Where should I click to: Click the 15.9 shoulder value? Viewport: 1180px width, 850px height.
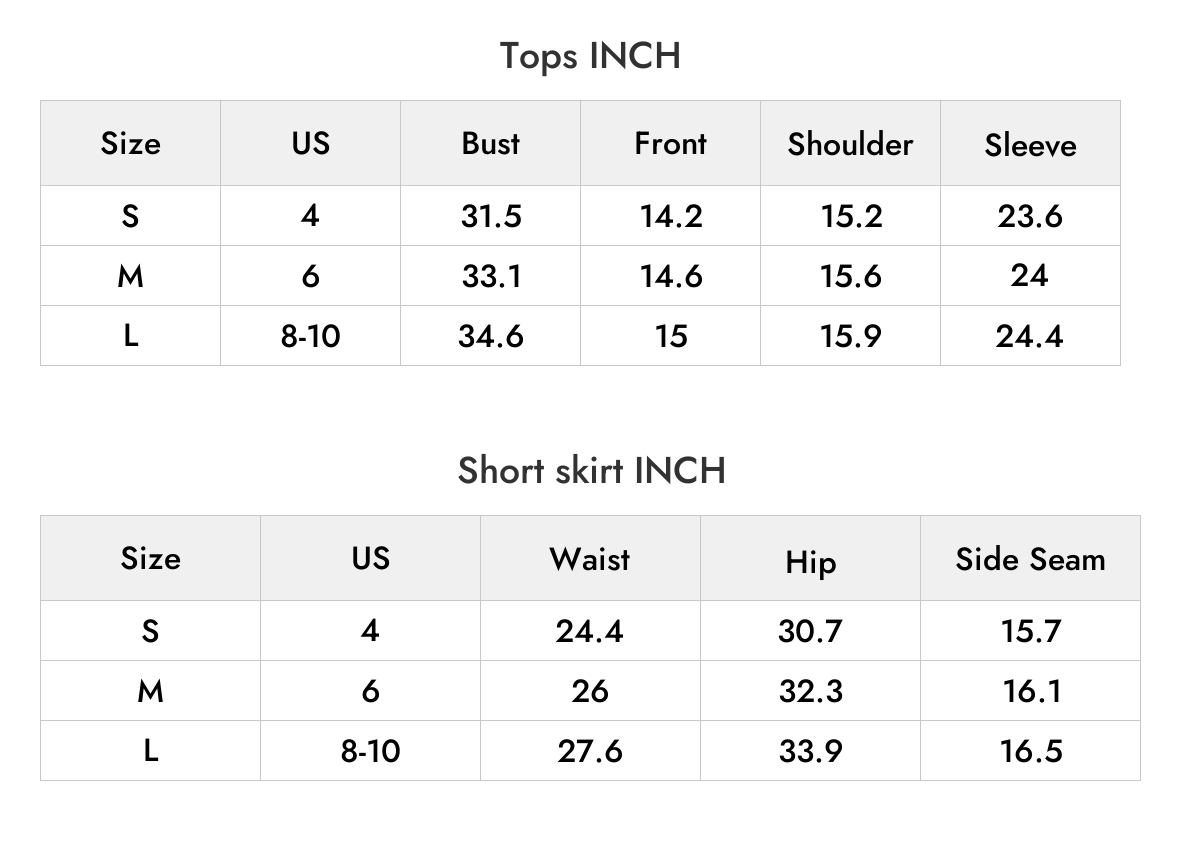(x=850, y=336)
